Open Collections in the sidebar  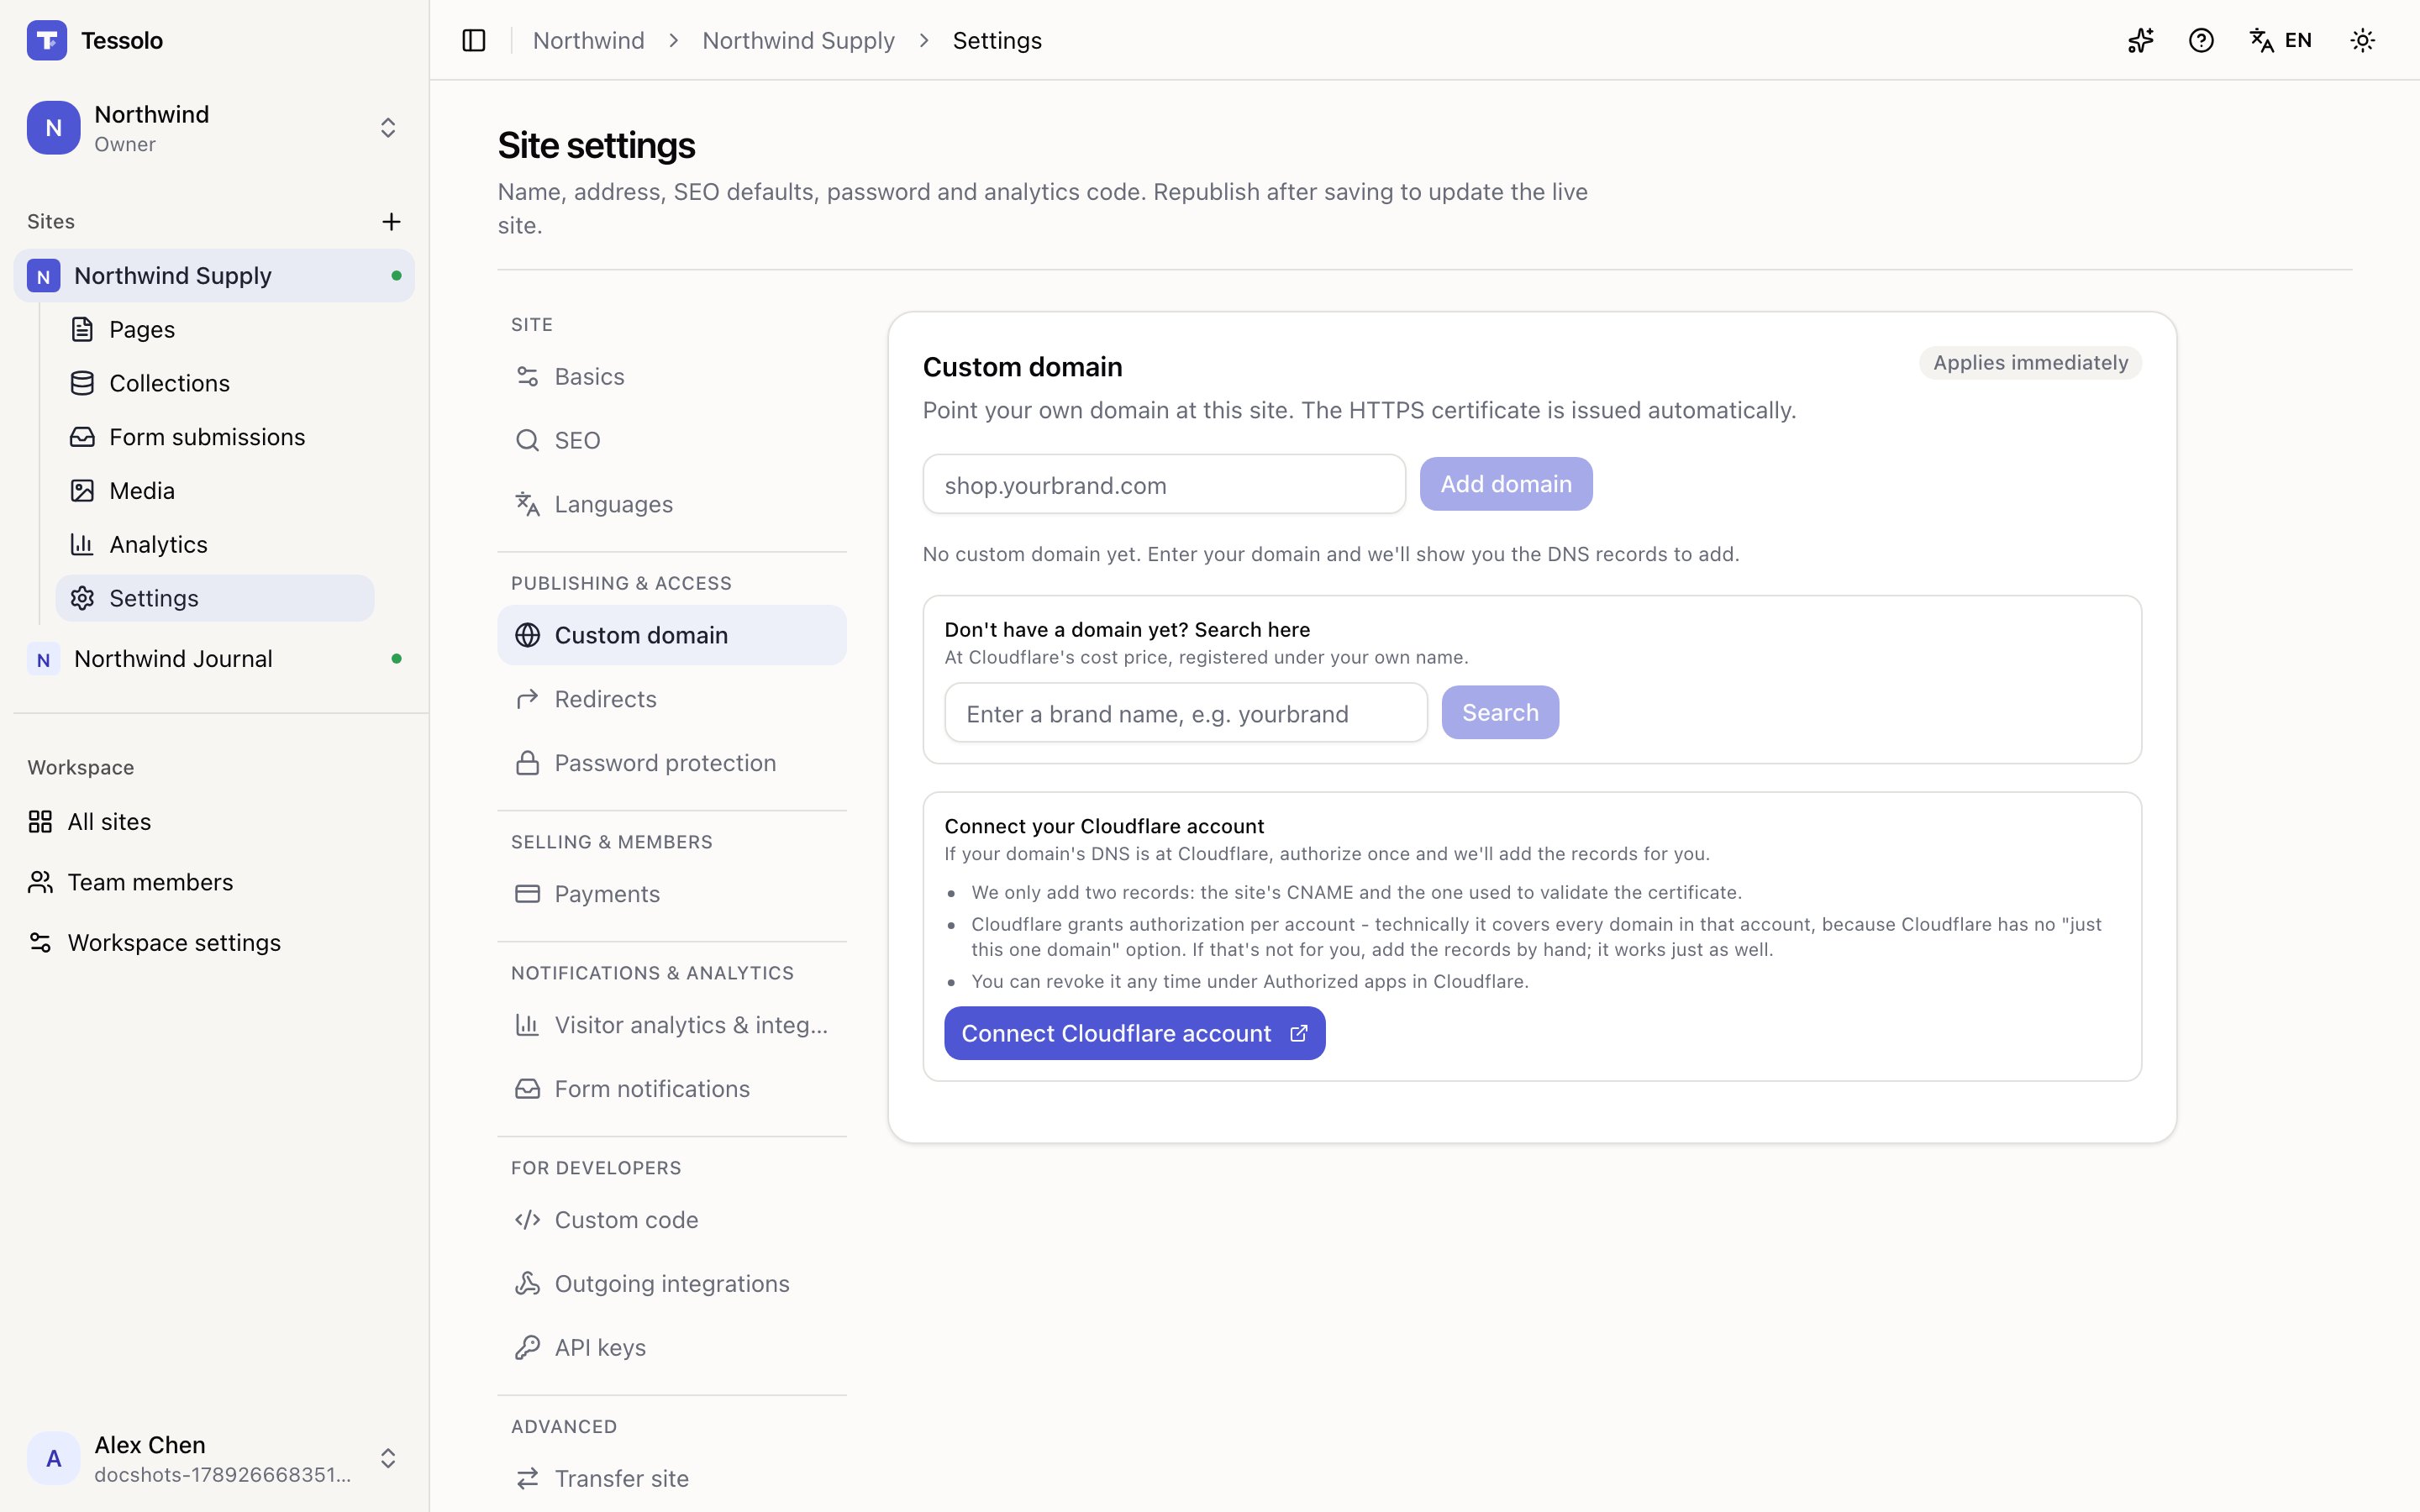(x=215, y=383)
